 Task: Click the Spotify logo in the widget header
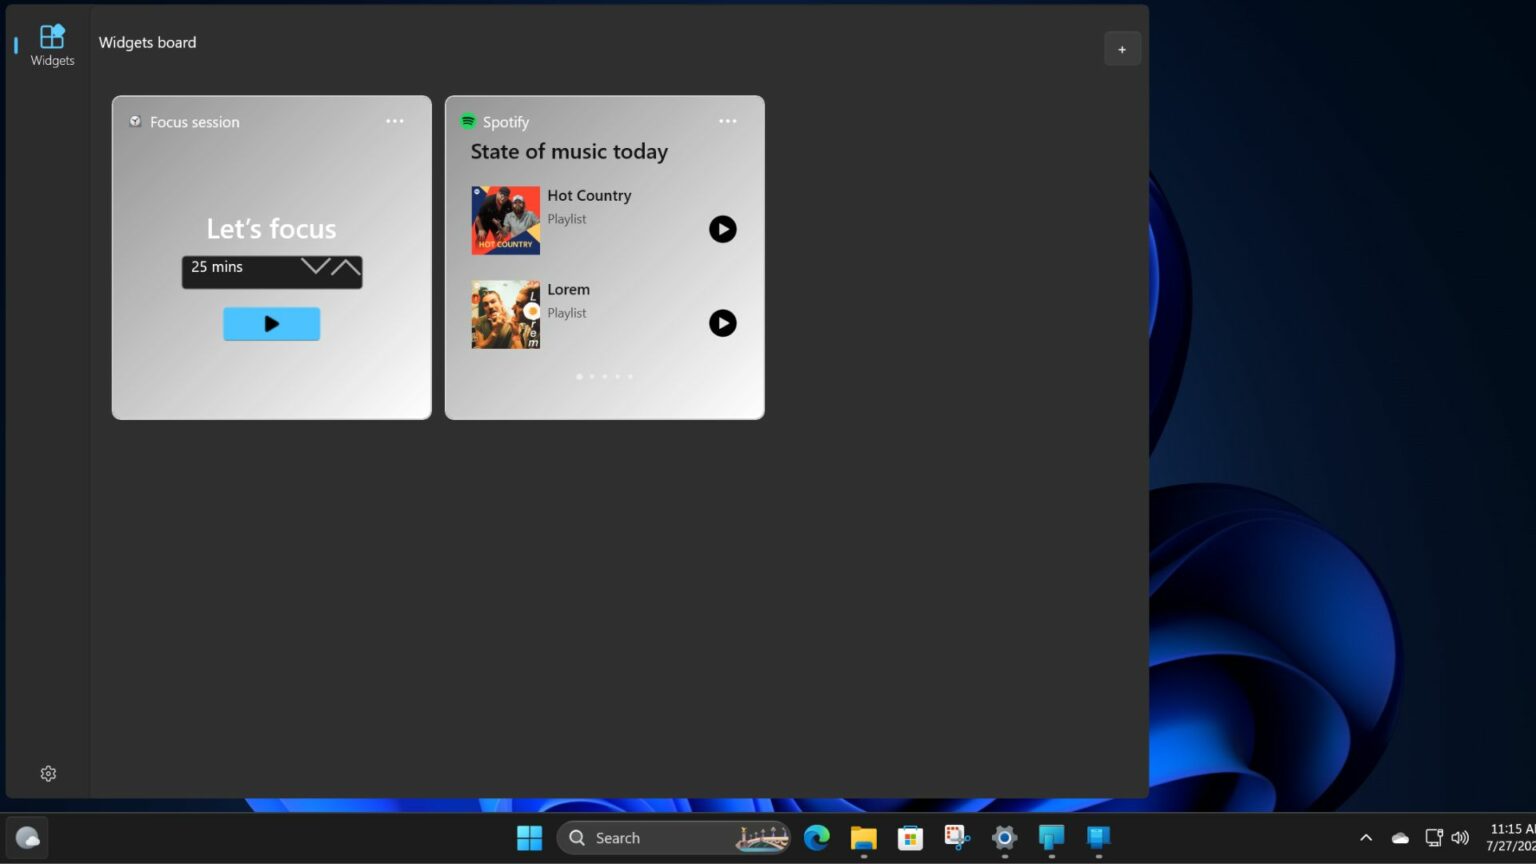coord(467,121)
